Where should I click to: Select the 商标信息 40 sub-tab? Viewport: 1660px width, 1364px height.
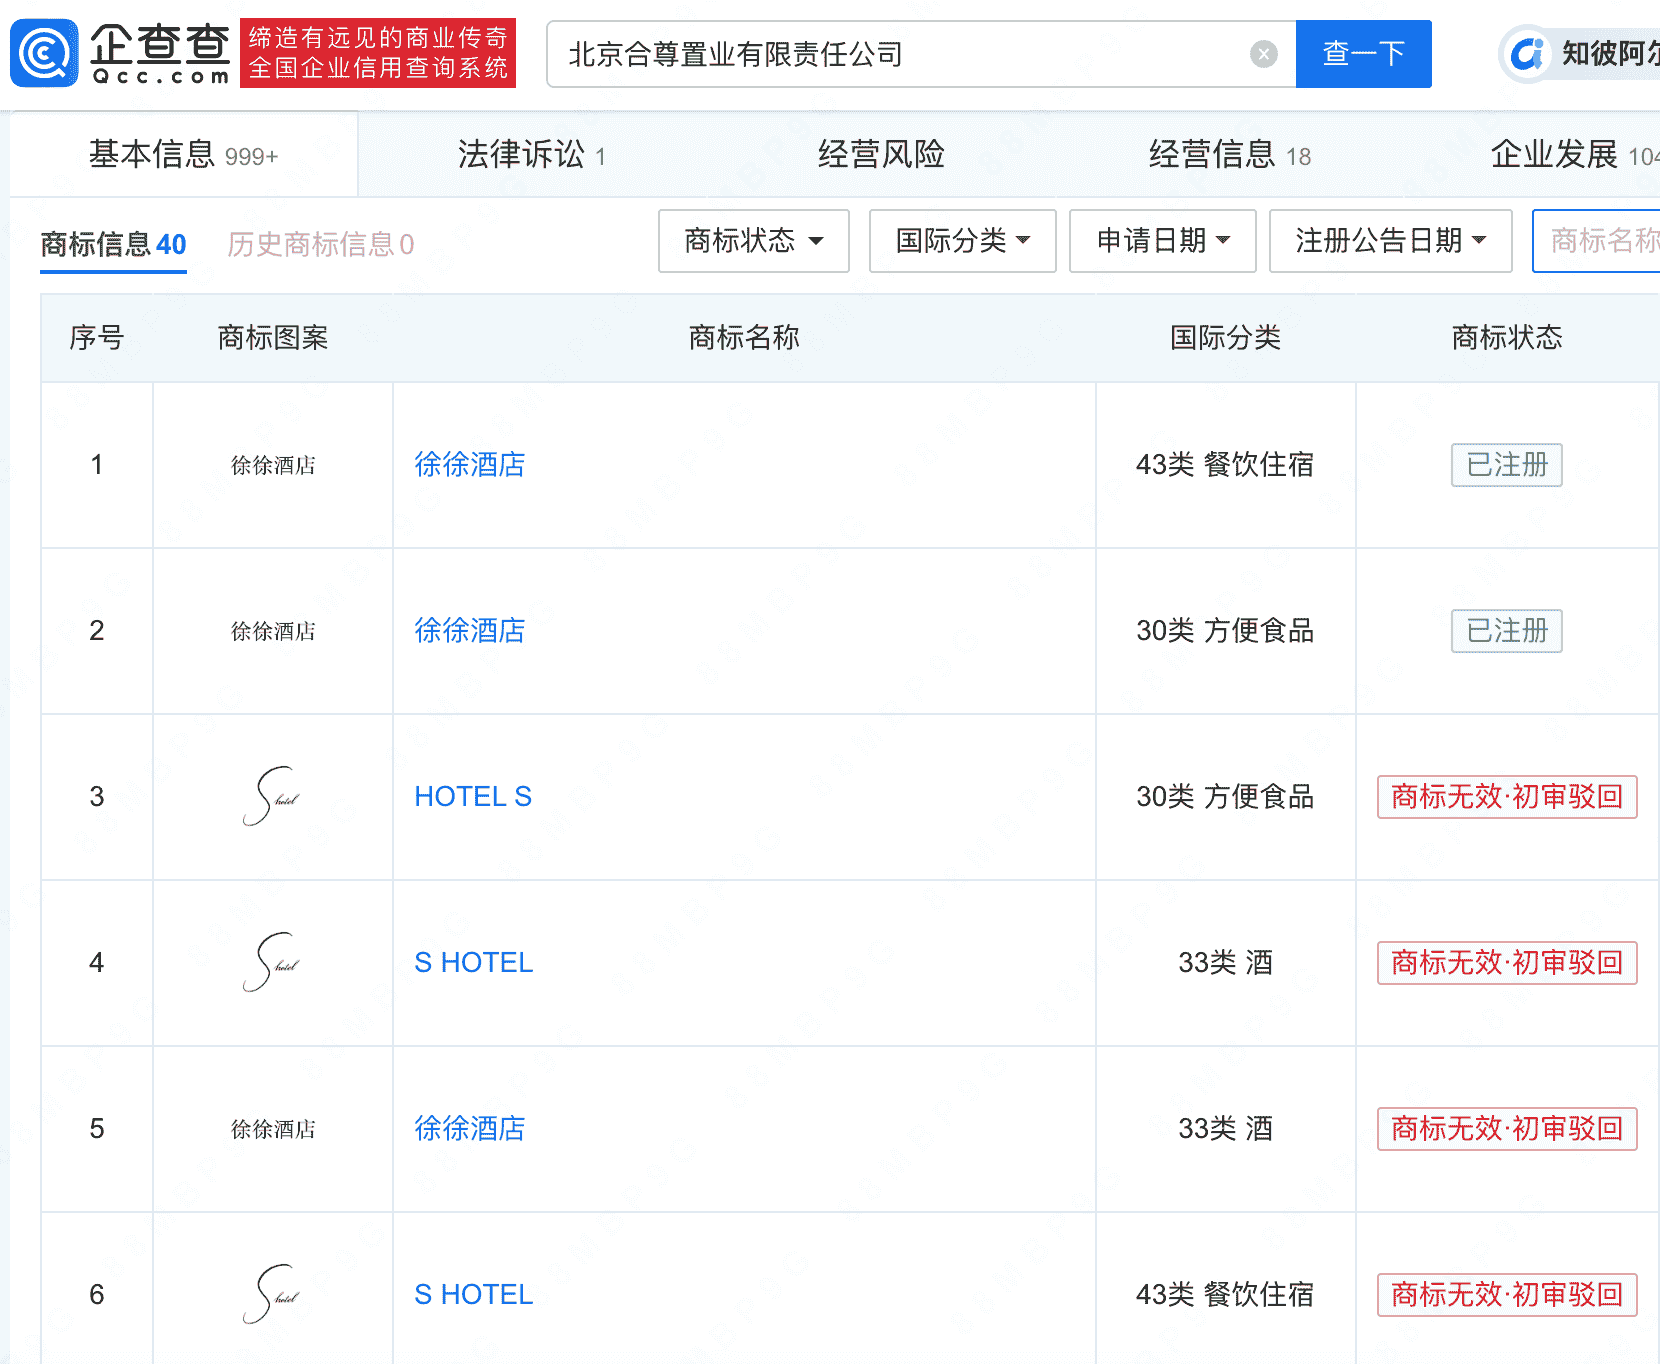pos(112,243)
